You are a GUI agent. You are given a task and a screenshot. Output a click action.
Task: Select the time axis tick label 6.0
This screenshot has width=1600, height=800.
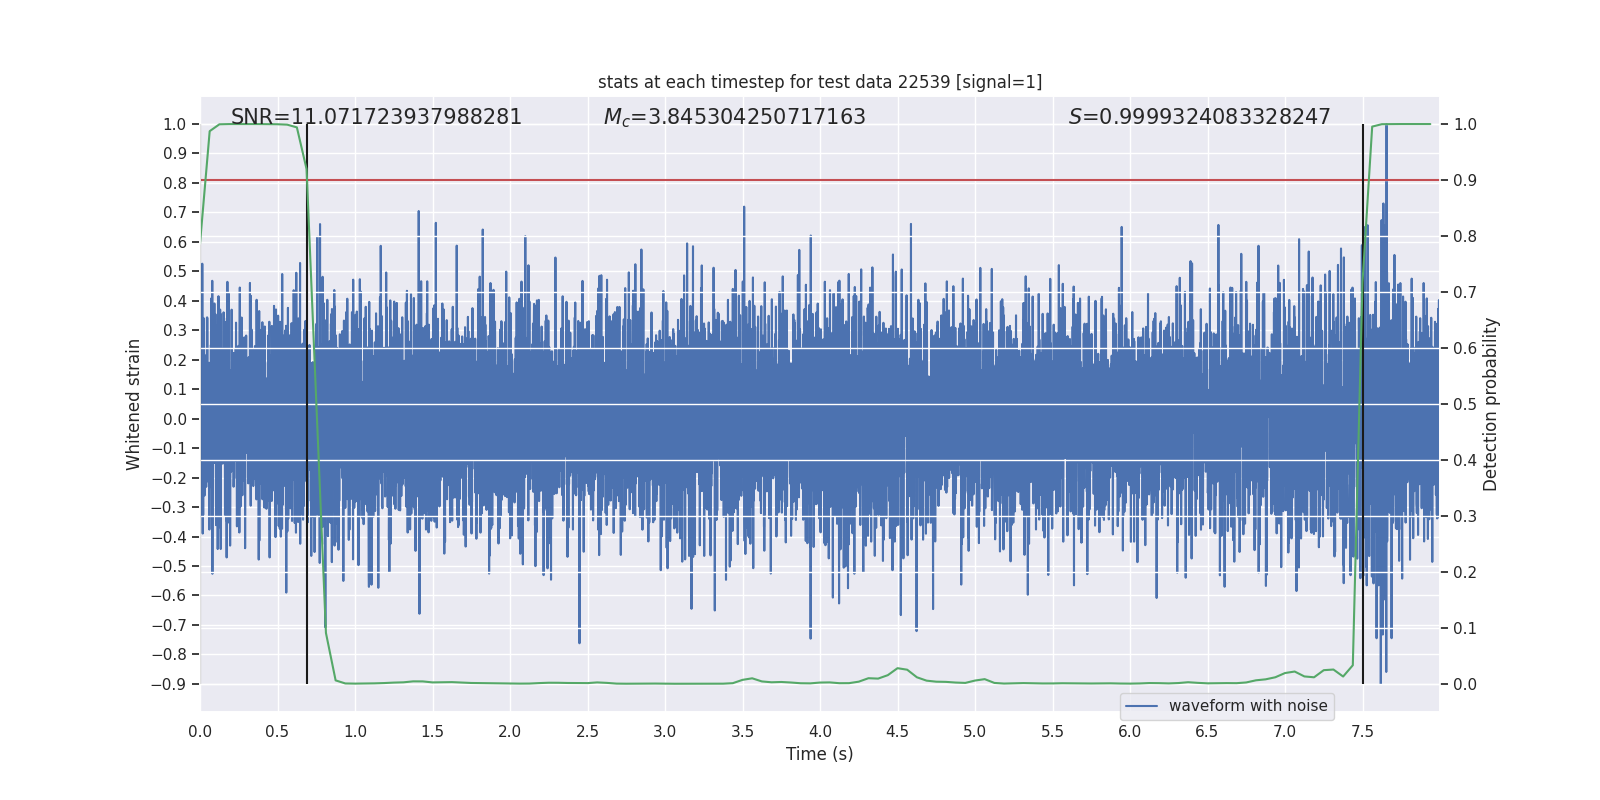1130,731
